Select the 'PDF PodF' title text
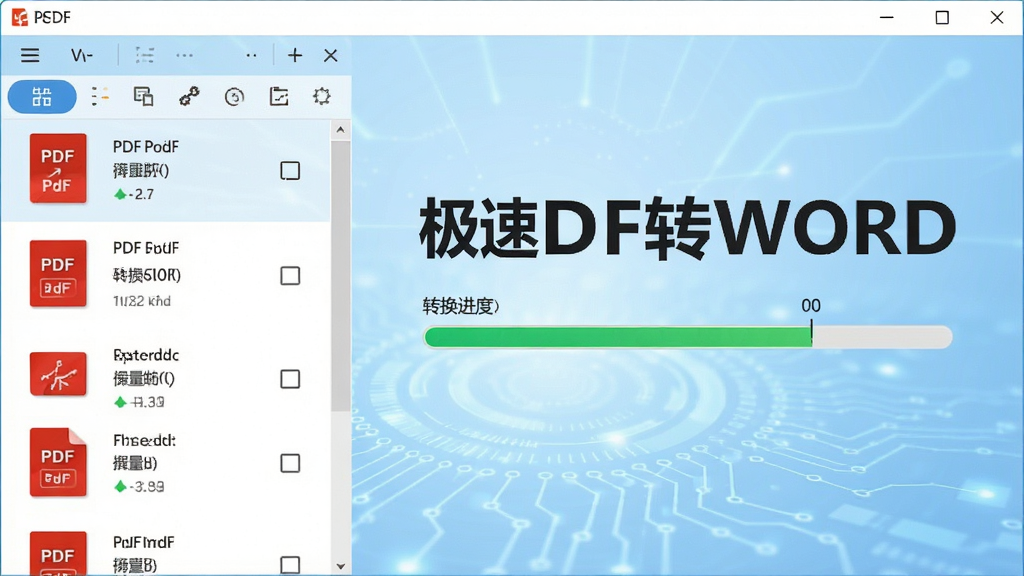The width and height of the screenshot is (1024, 576). click(x=146, y=147)
